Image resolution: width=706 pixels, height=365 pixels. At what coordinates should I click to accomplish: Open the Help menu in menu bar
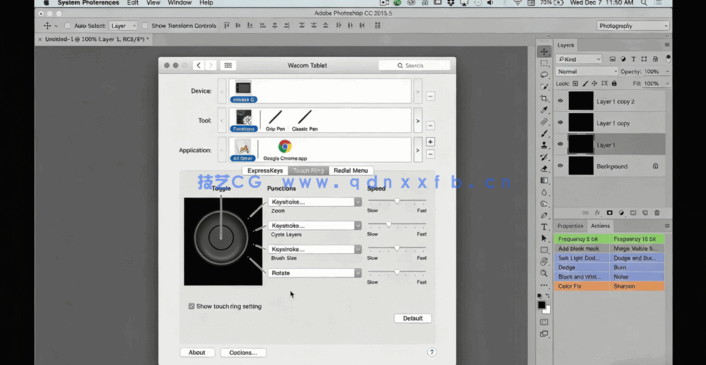click(206, 3)
